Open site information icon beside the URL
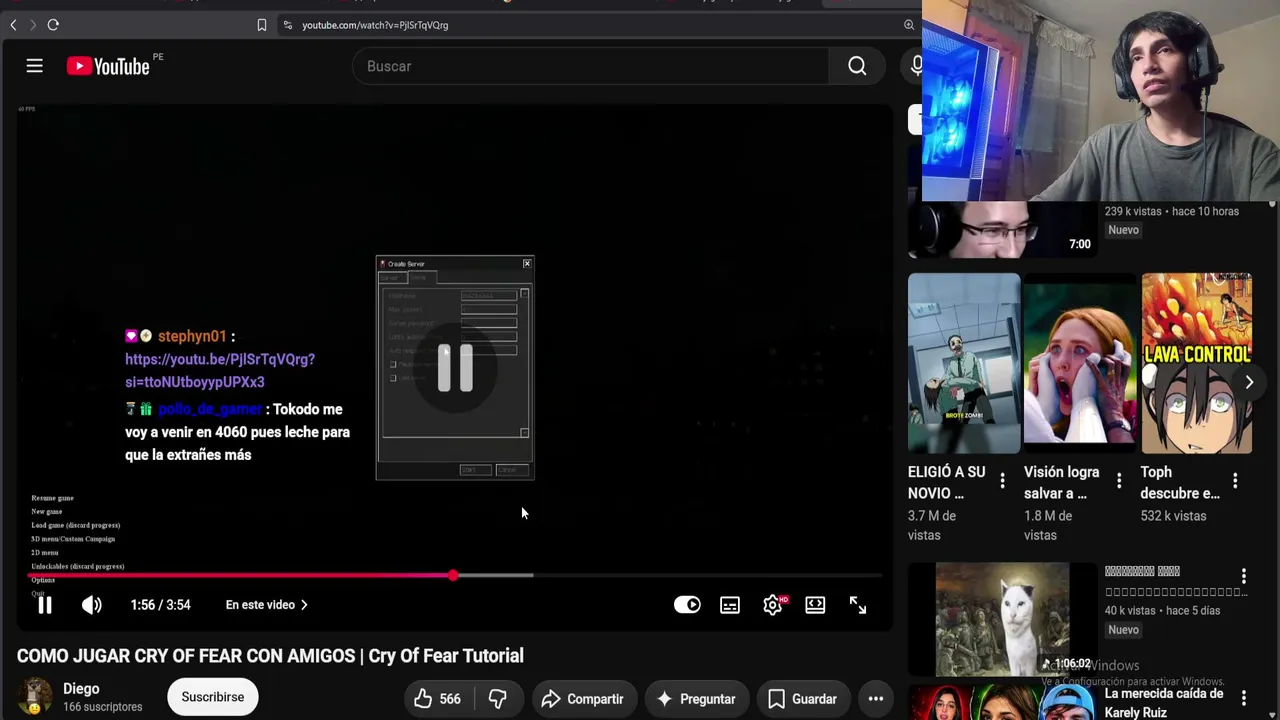1280x720 pixels. (x=288, y=25)
